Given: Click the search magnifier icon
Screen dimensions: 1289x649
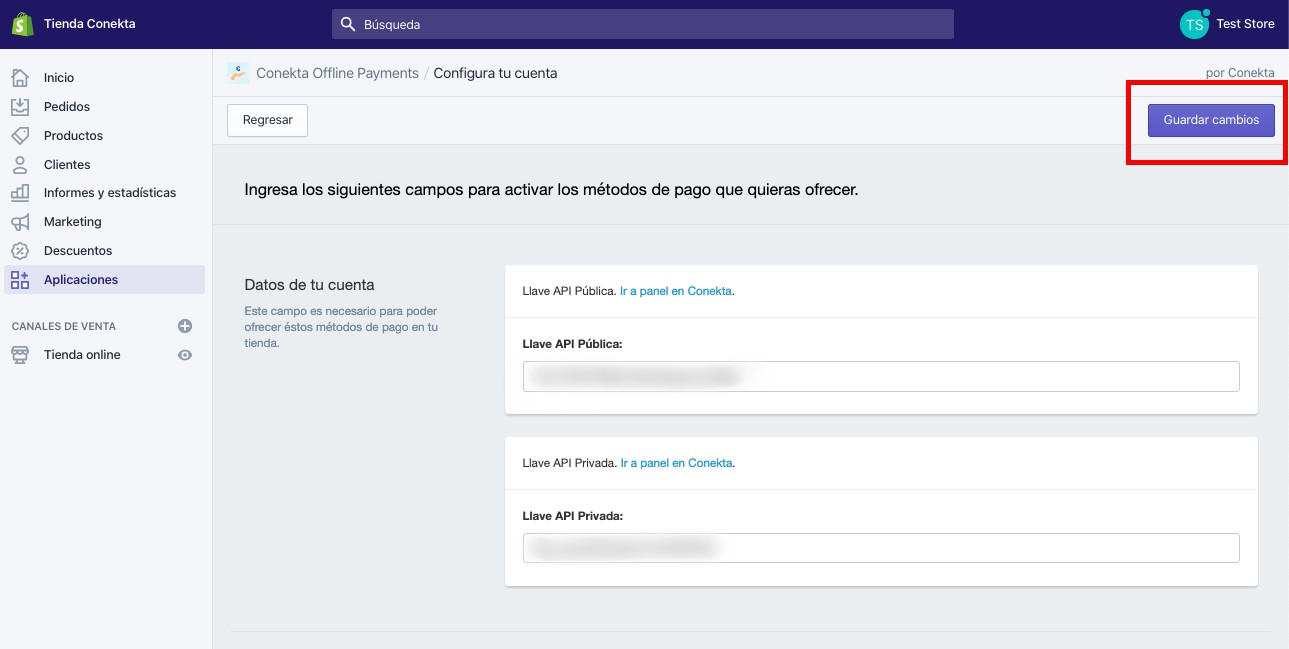Looking at the screenshot, I should click(x=348, y=24).
